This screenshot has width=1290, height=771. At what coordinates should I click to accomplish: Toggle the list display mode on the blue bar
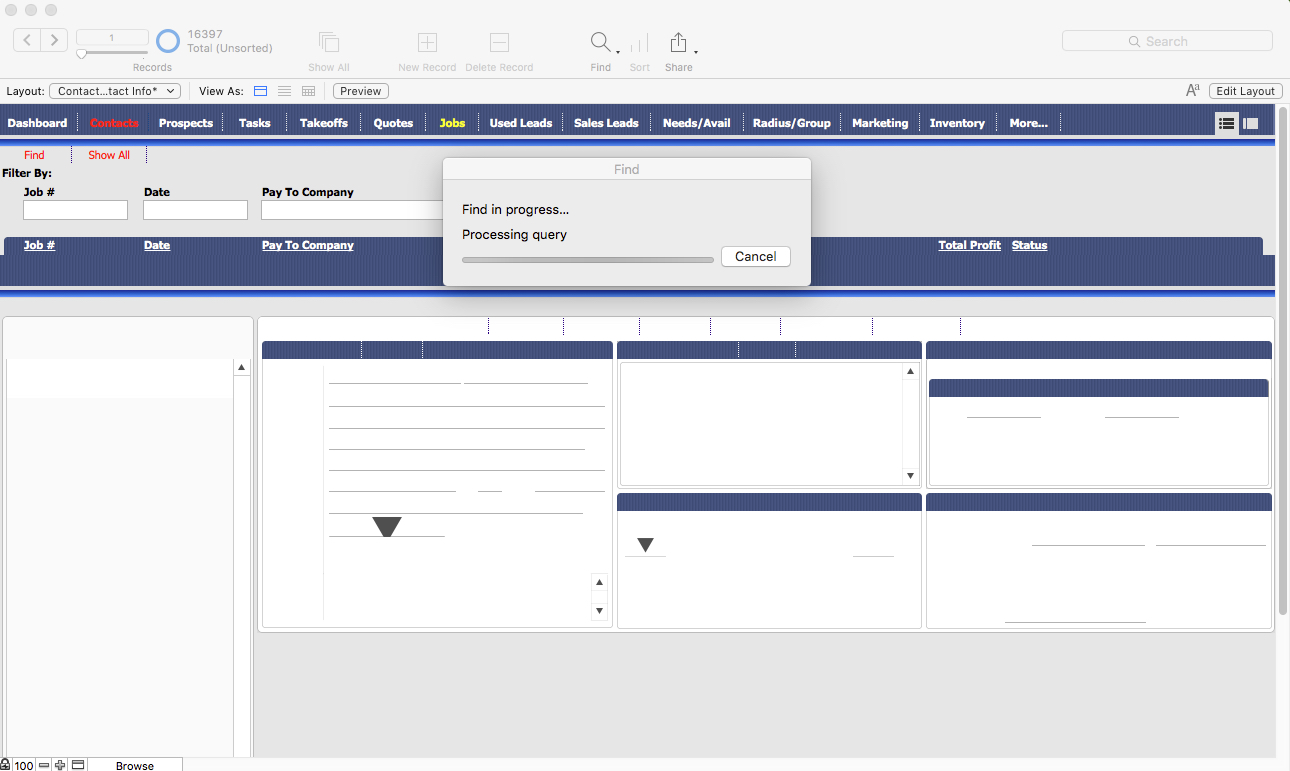point(1226,122)
